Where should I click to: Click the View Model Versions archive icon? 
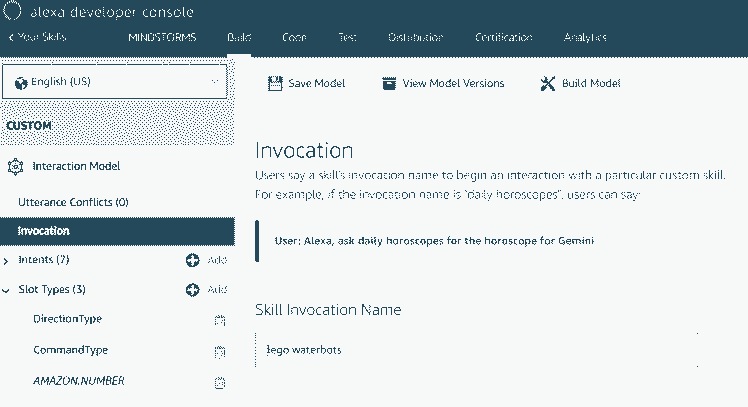(x=389, y=83)
